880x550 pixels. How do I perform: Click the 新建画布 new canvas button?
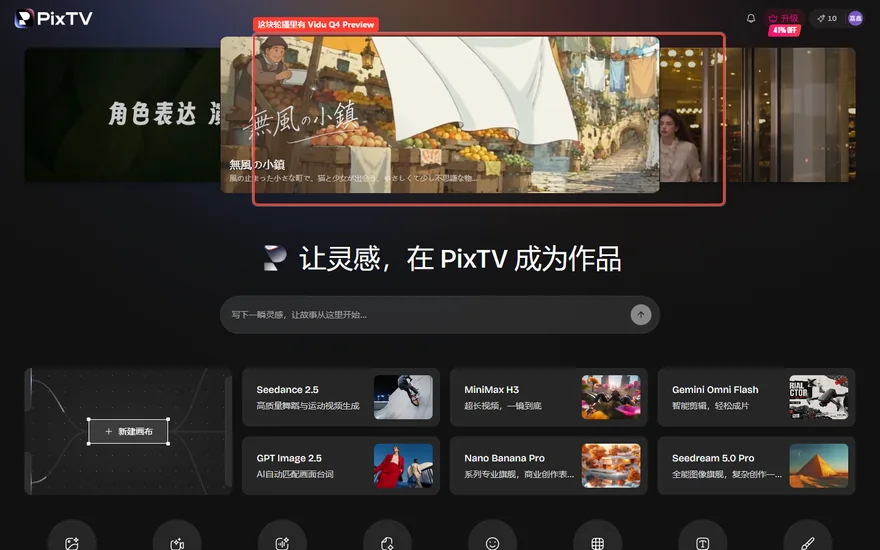click(129, 432)
